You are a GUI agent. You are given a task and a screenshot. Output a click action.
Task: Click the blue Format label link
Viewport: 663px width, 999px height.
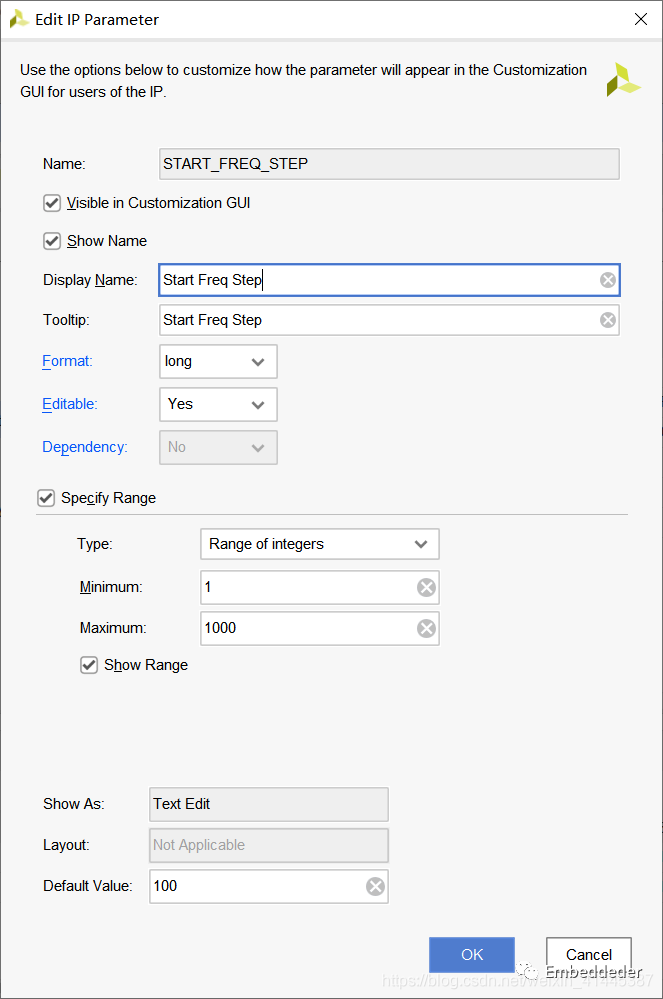point(67,361)
